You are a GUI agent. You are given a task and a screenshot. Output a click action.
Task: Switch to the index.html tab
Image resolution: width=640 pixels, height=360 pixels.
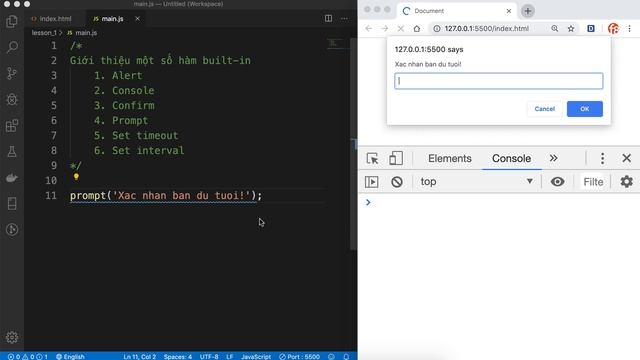(51, 19)
